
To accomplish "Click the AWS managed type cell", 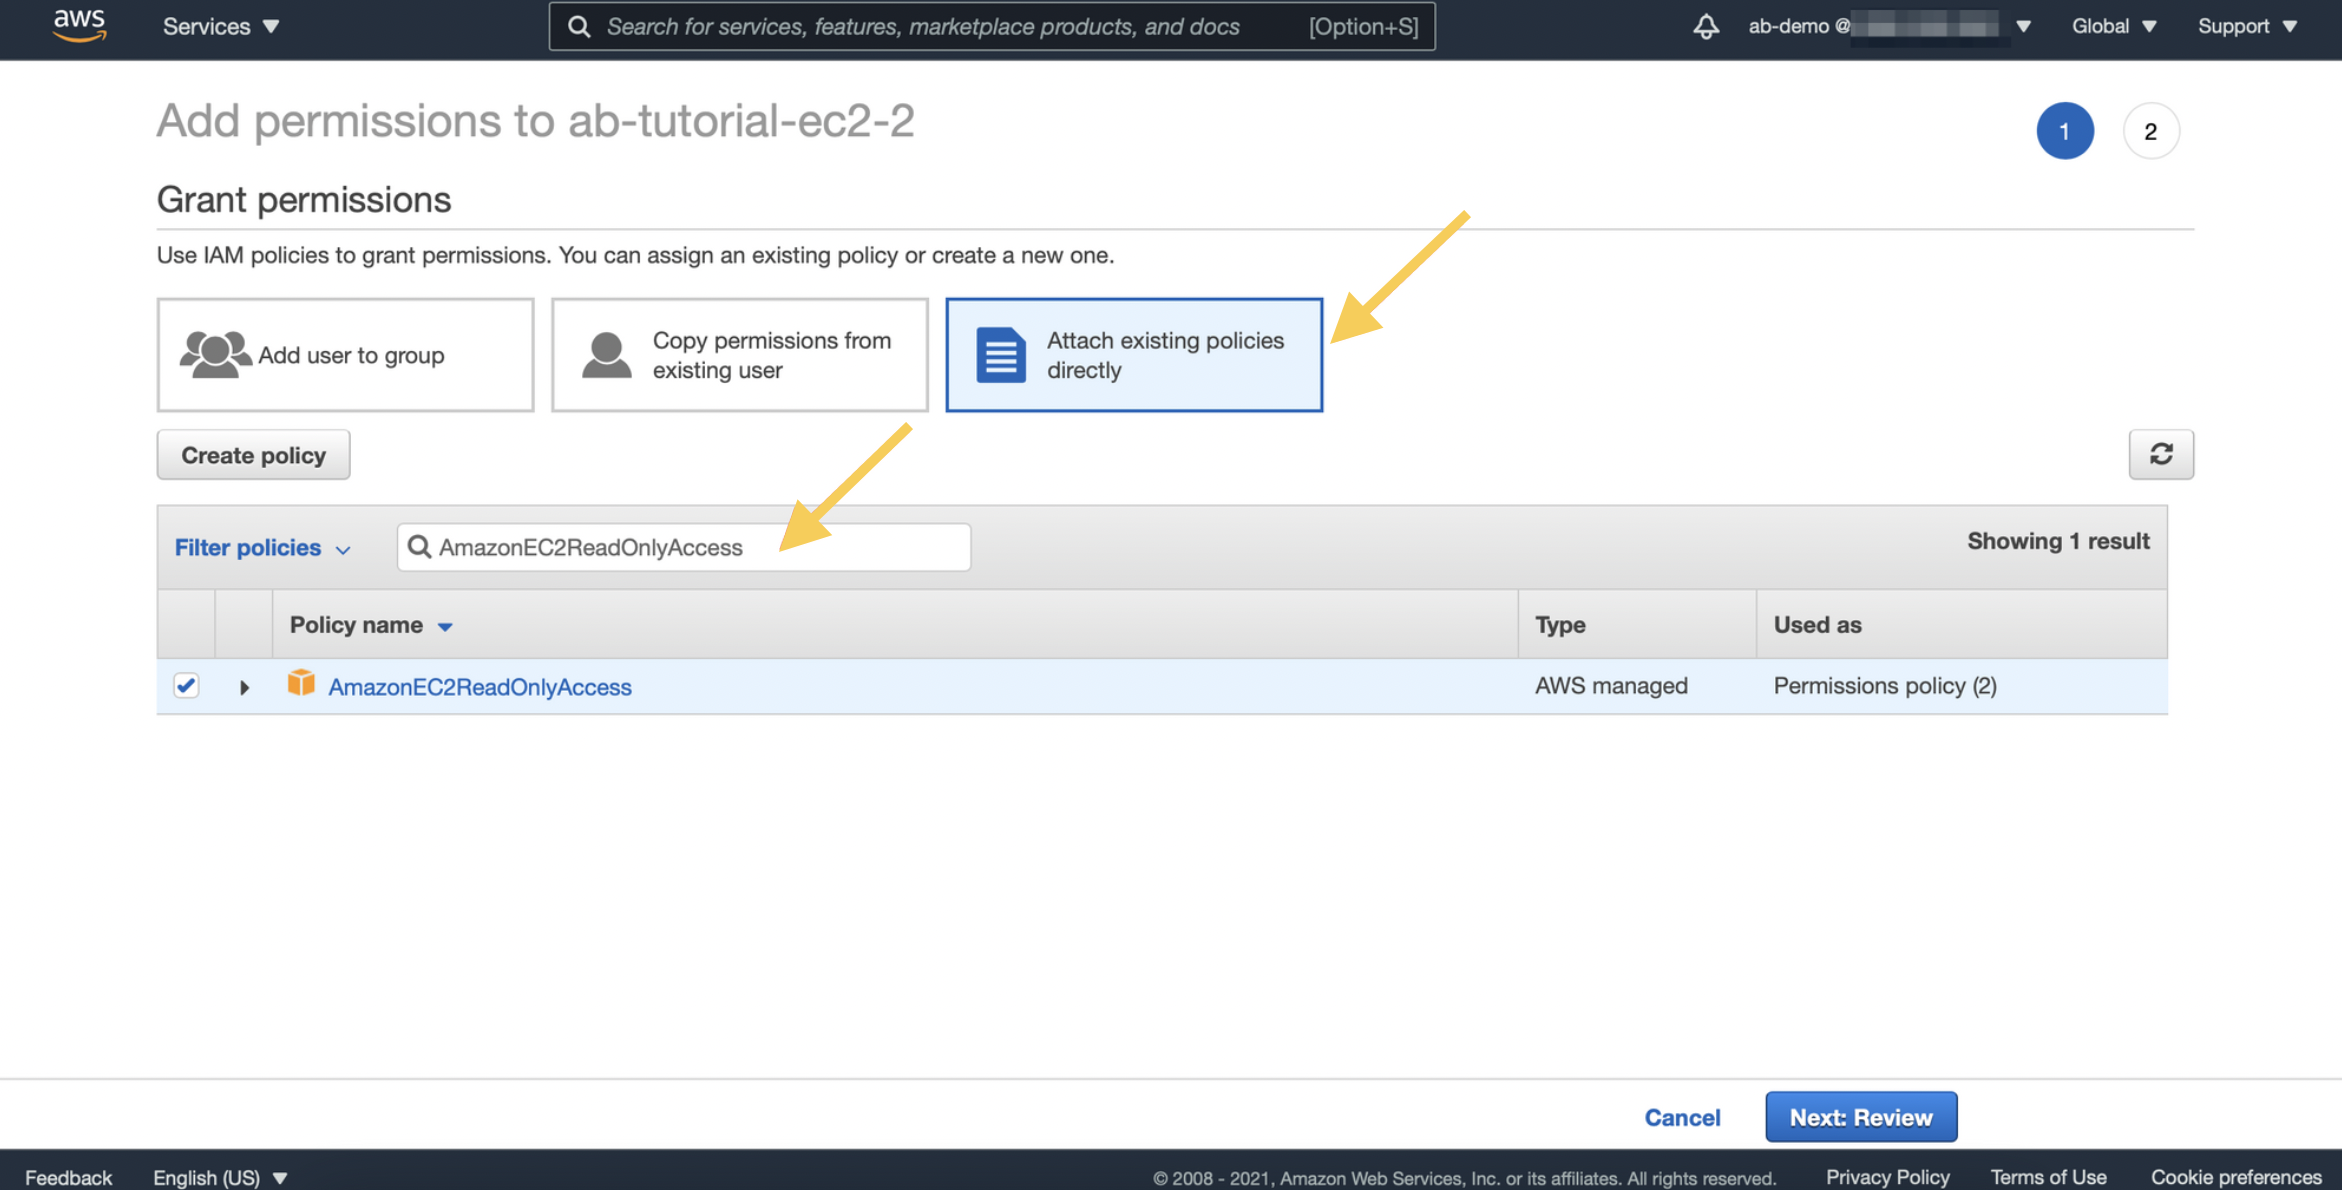I will click(x=1611, y=686).
